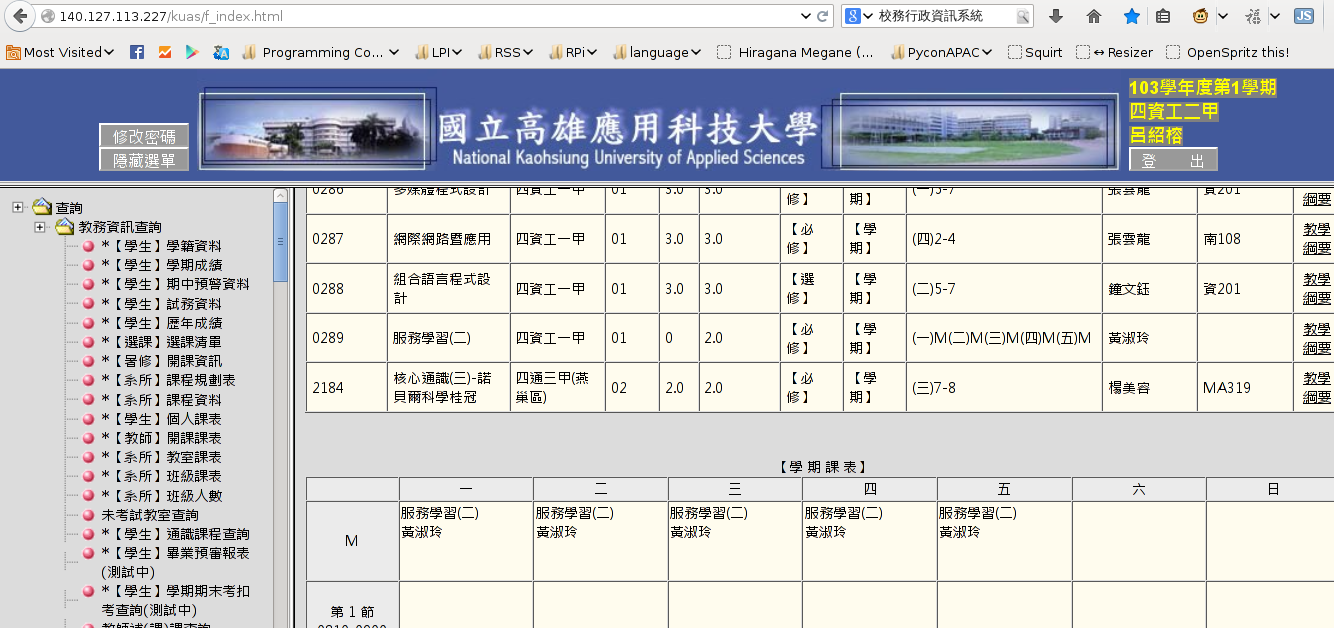Viewport: 1334px width, 628px height.
Task: Open the 期中預警資料 tree item
Action: click(x=175, y=284)
